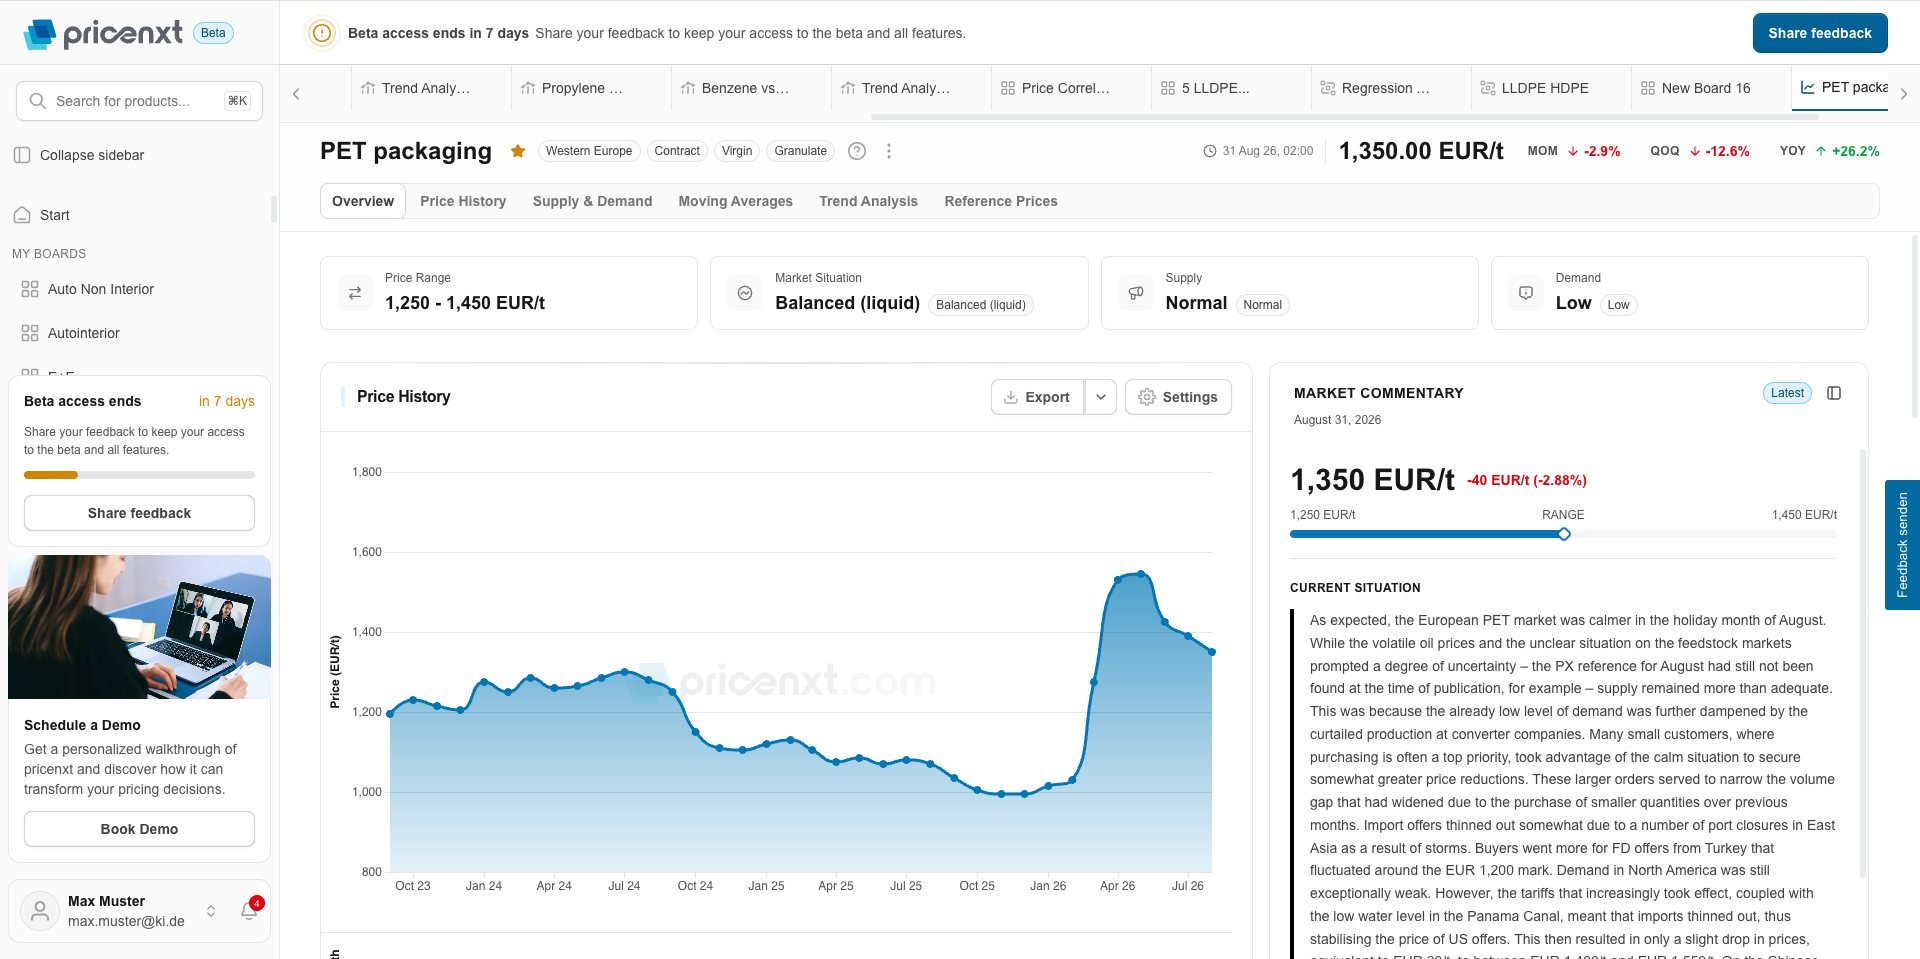Click Share feedback in the sidebar card
Screen dimensions: 1920x959
point(139,513)
